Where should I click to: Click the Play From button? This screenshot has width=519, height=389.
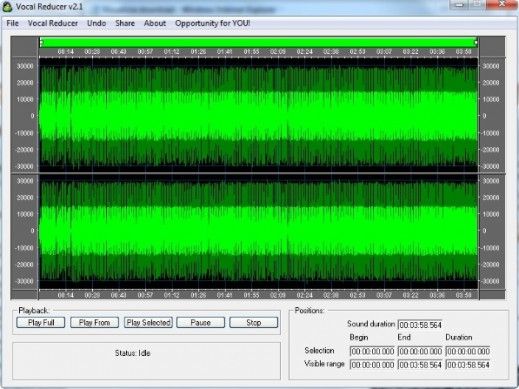pos(94,322)
